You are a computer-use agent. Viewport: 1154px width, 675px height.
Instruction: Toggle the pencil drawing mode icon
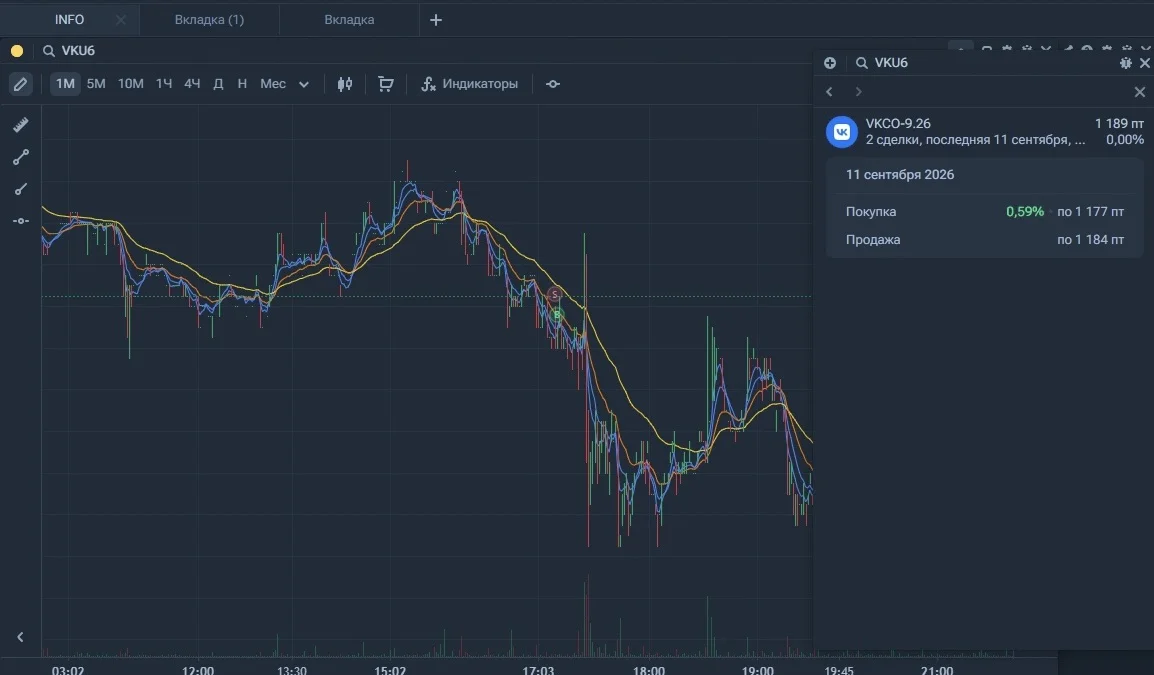click(21, 84)
